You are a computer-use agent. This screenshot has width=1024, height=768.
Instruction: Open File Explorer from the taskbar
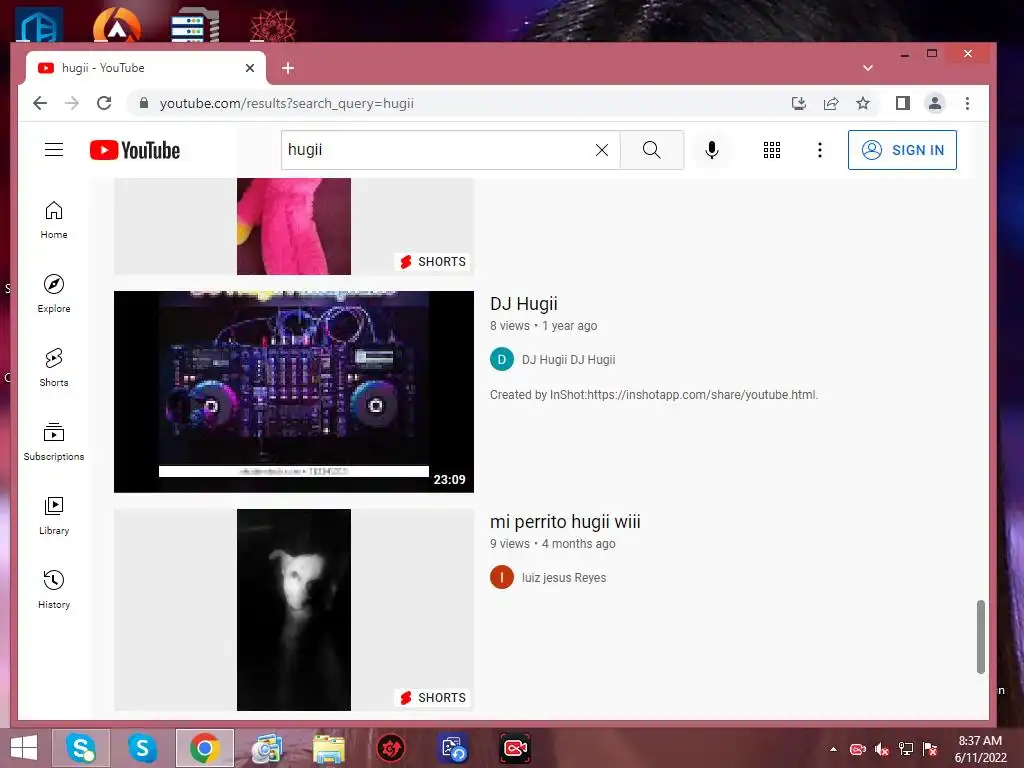(328, 748)
